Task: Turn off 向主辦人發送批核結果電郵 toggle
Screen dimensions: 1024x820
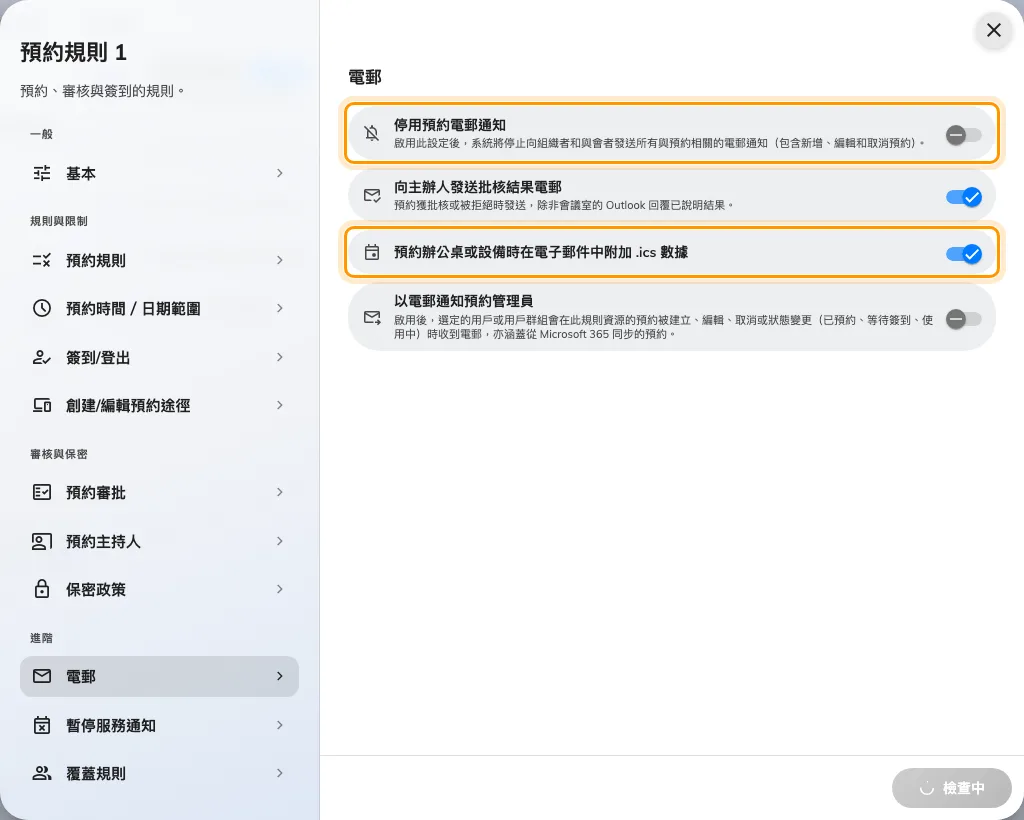Action: 963,197
